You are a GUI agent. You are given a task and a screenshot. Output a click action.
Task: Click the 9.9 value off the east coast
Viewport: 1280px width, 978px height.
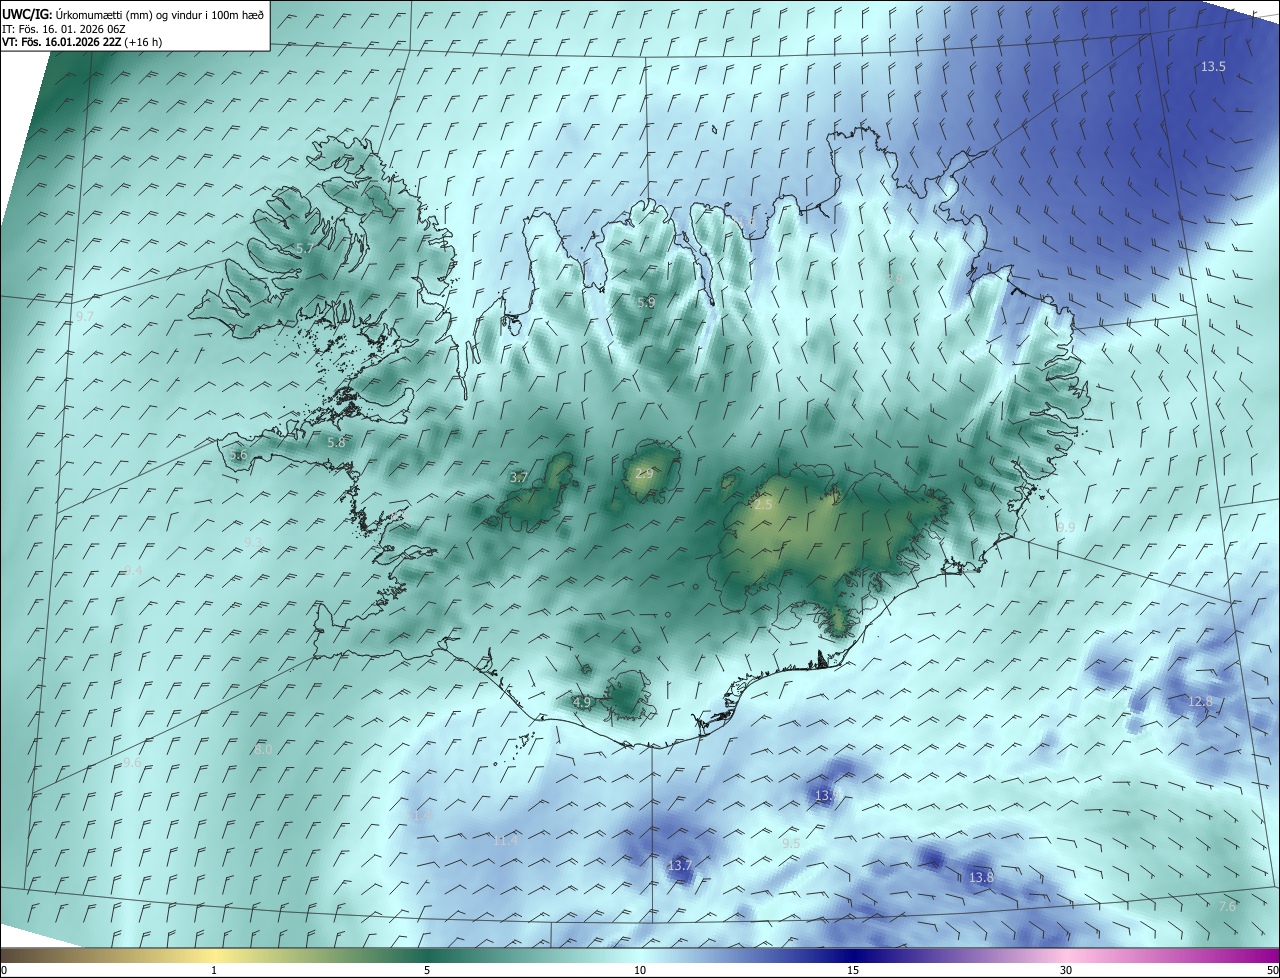[1066, 527]
